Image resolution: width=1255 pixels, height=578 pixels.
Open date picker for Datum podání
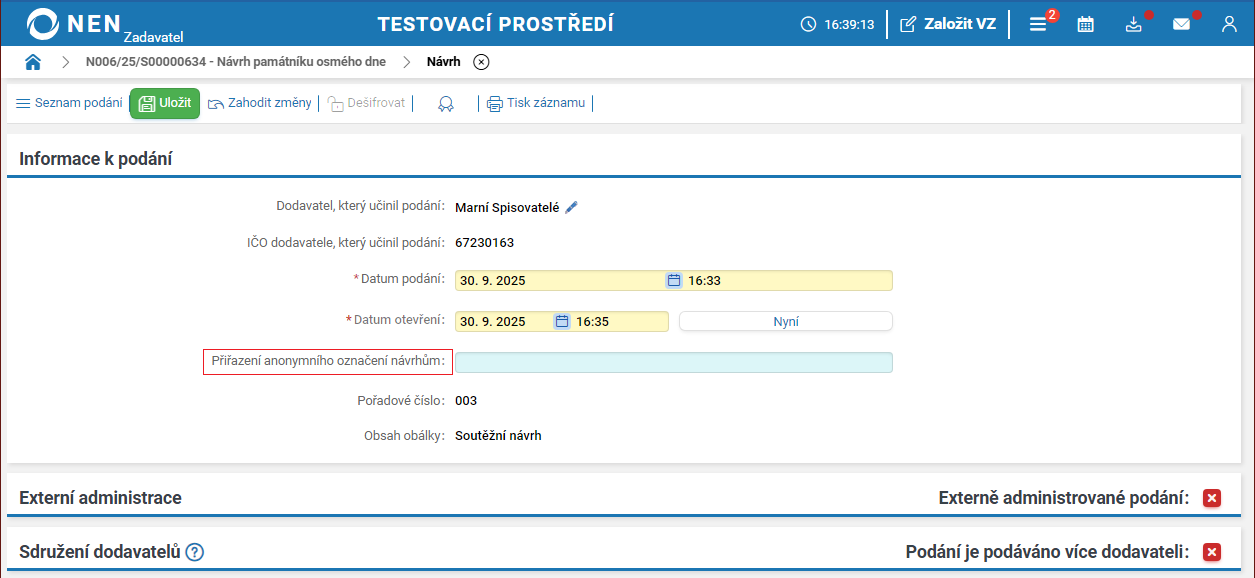(674, 281)
